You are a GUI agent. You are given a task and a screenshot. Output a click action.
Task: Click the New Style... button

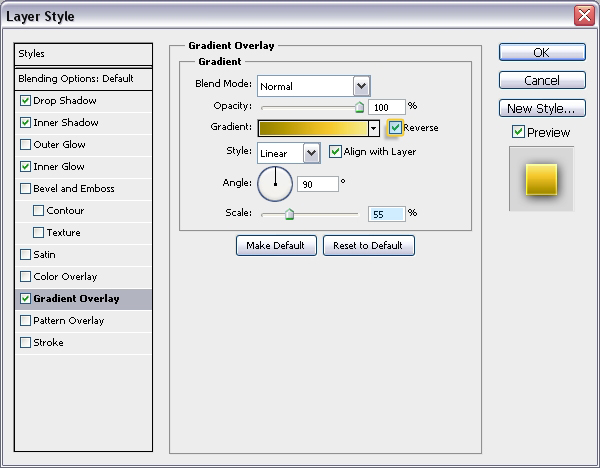click(x=541, y=108)
